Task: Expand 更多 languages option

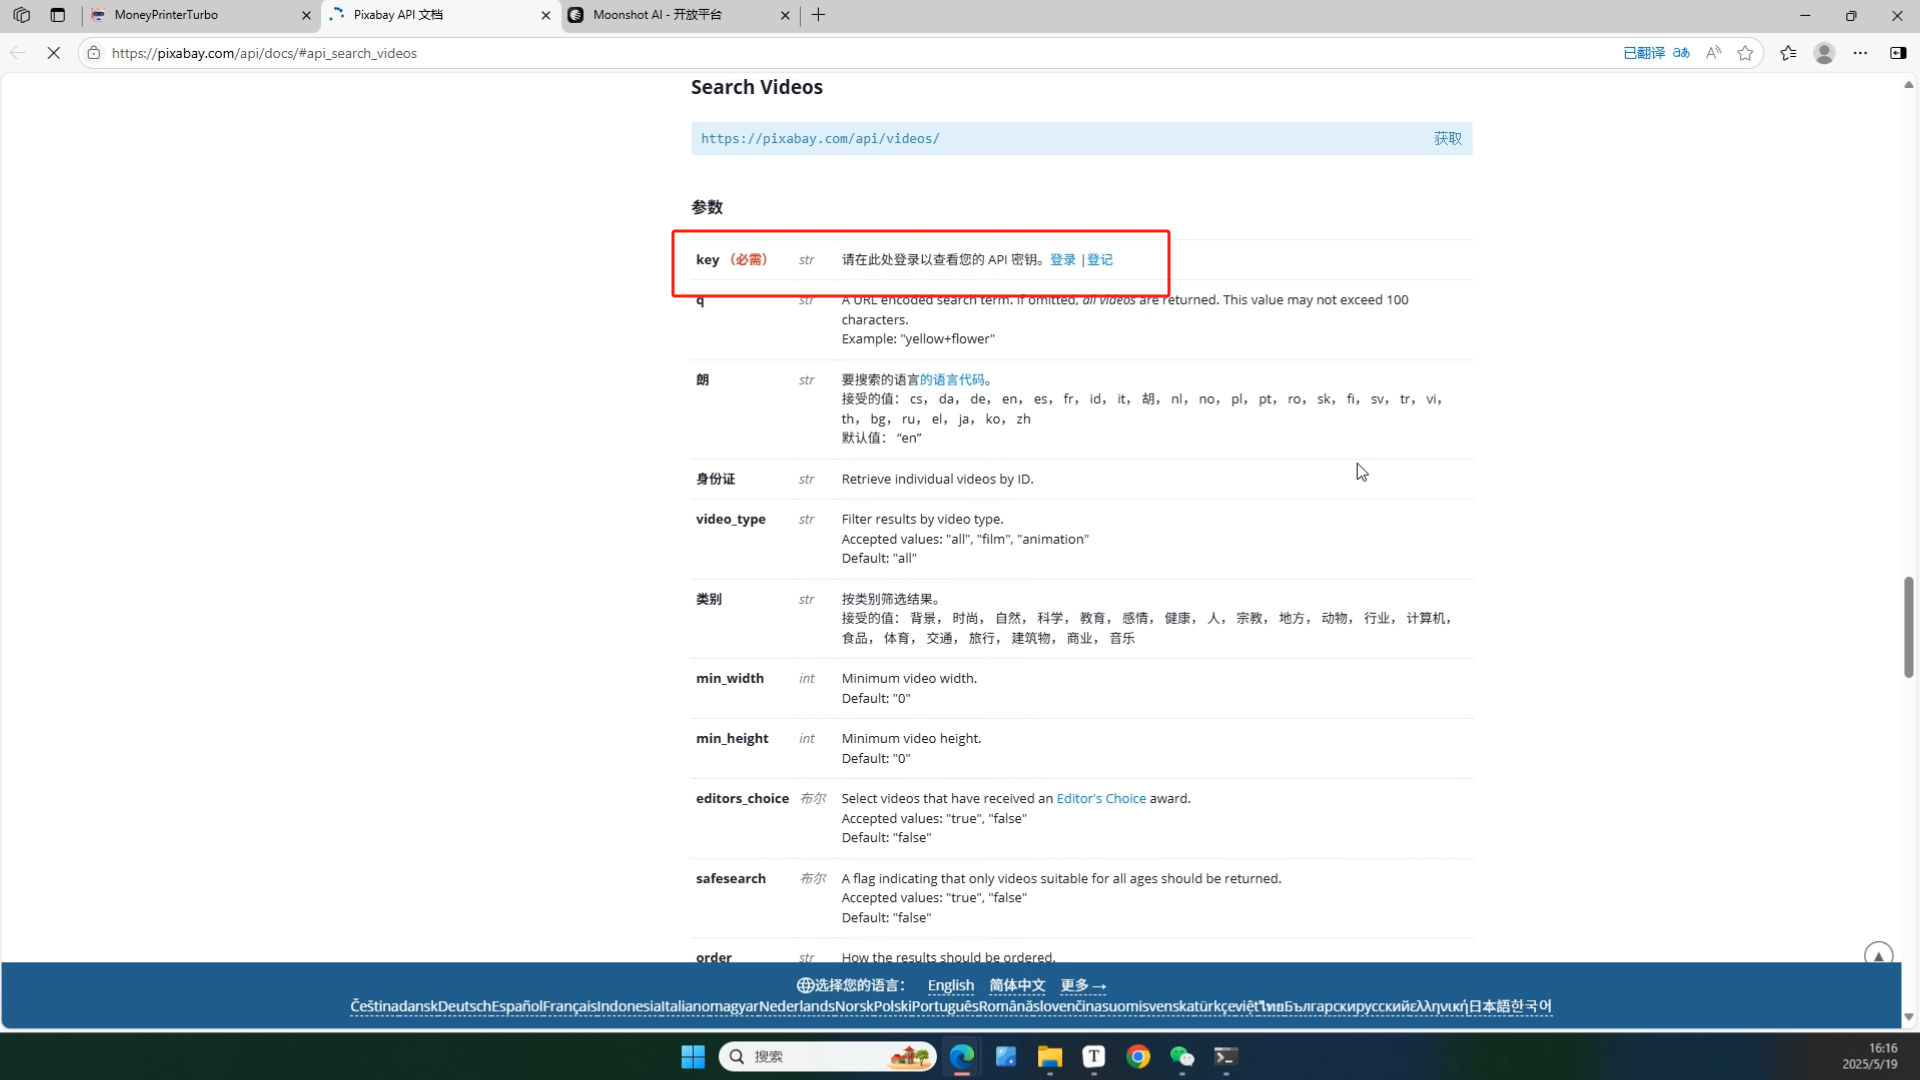Action: 1083,985
